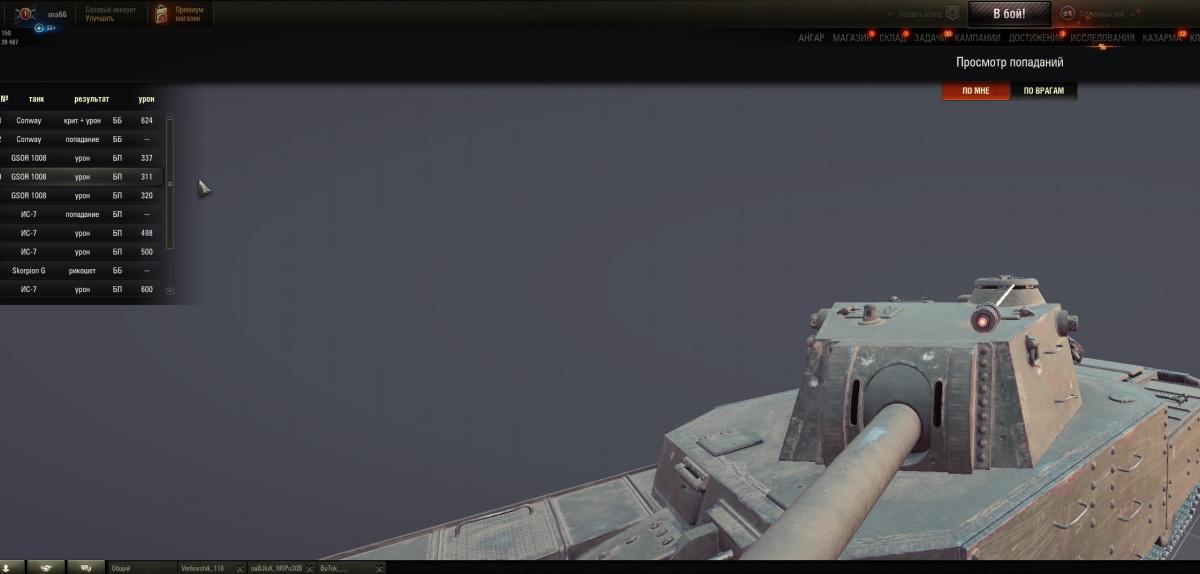Click the Премиум магазин shop icon
This screenshot has height=574, width=1200.
click(161, 13)
